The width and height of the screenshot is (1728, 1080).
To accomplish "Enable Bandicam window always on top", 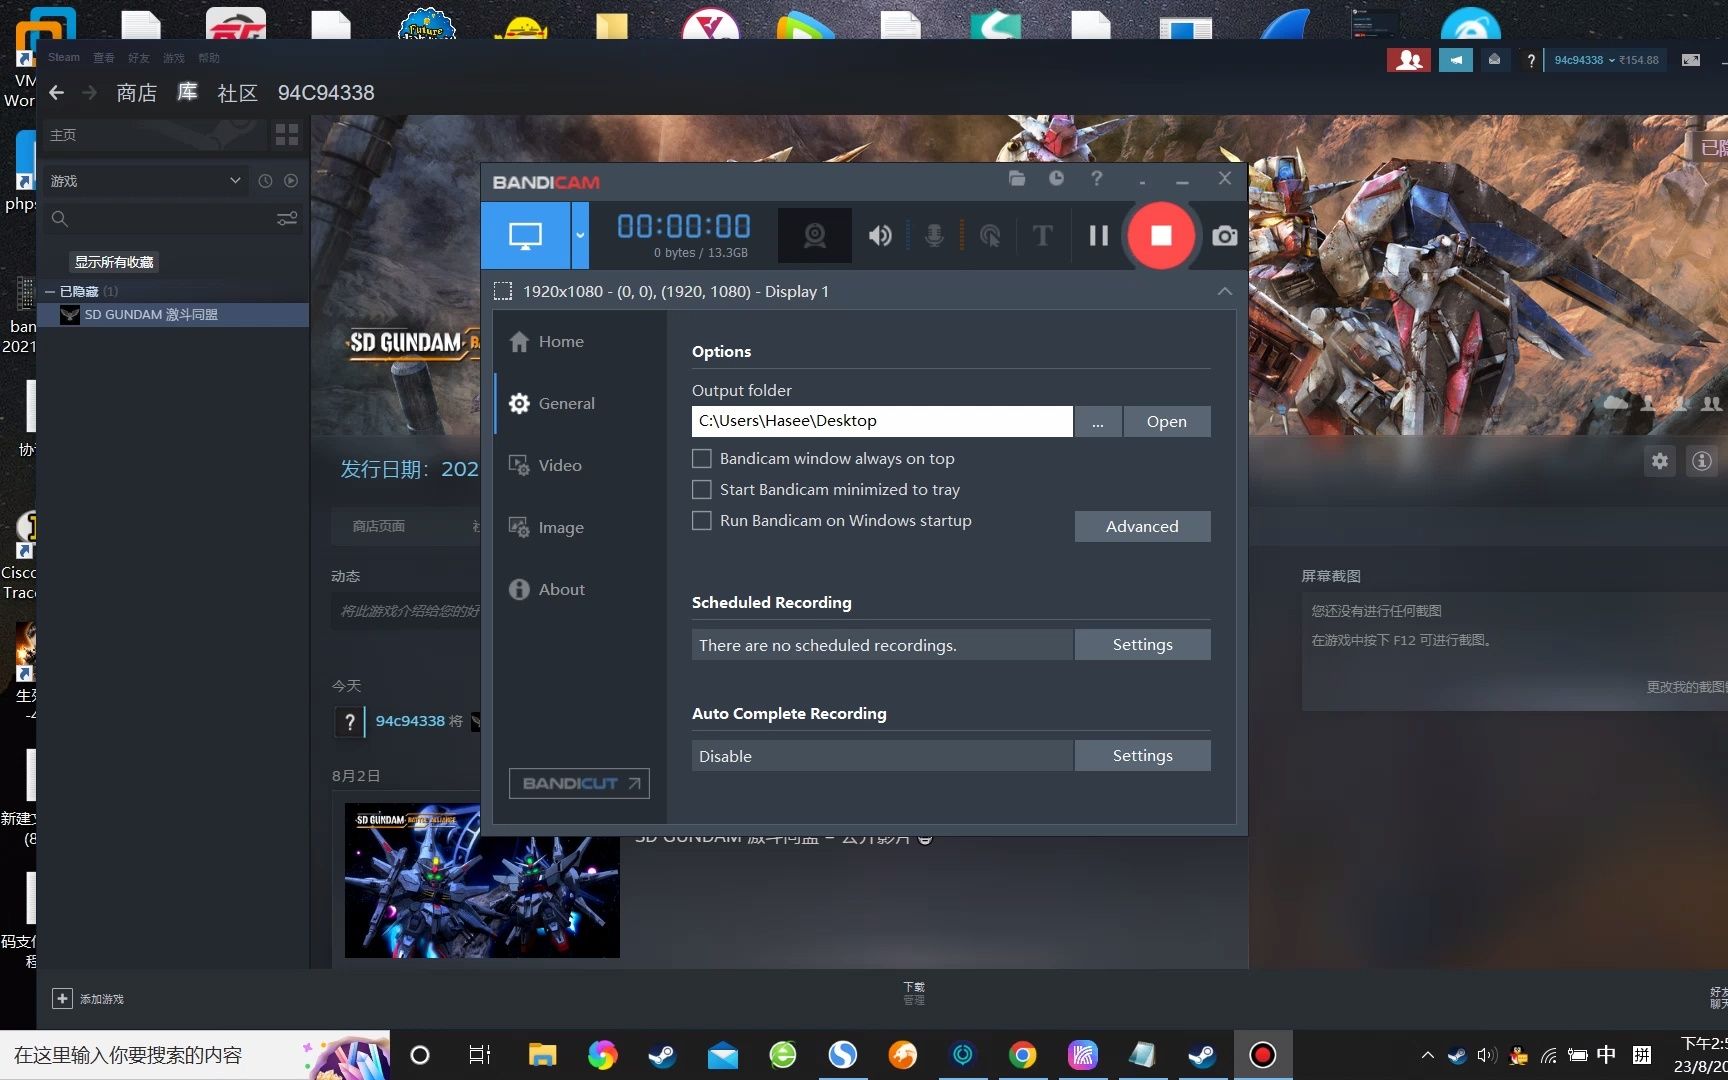I will pyautogui.click(x=702, y=459).
